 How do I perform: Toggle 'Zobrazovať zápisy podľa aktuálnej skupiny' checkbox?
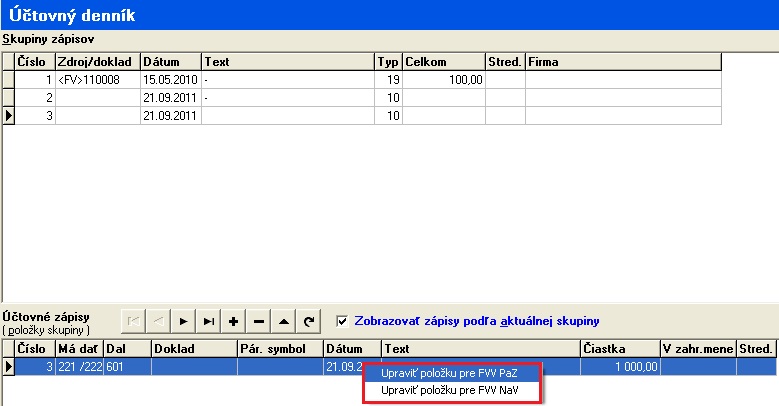coord(343,321)
